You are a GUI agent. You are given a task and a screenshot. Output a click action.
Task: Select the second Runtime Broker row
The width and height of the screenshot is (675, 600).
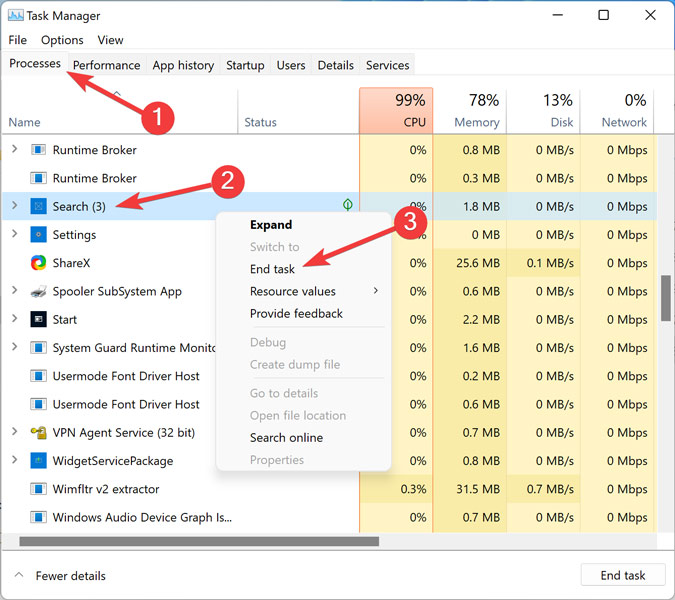point(329,178)
